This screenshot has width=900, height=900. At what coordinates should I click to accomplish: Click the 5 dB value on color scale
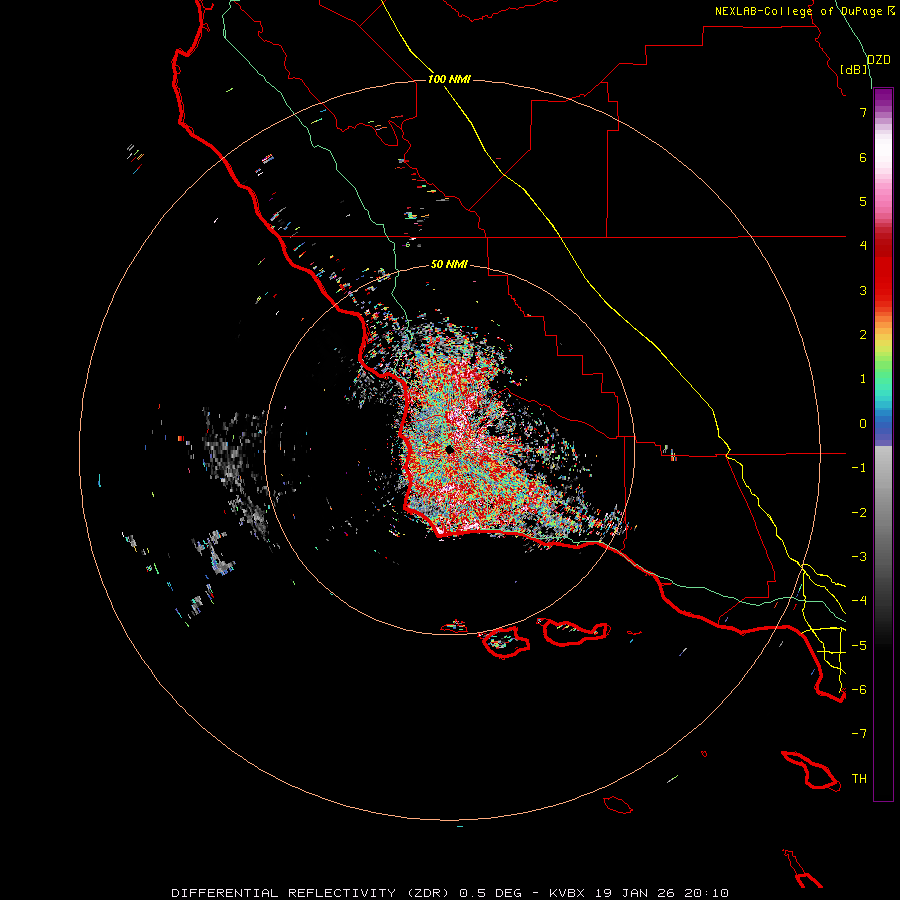coord(863,201)
